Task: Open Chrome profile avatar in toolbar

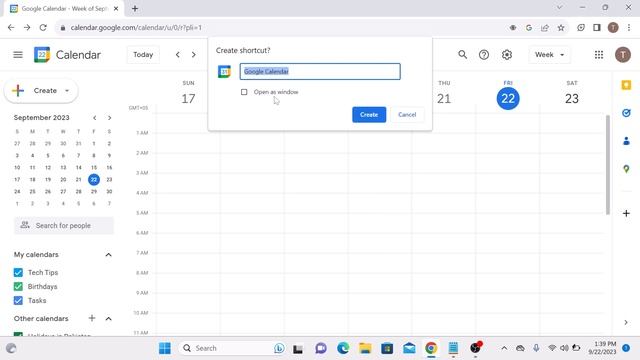Action: click(x=613, y=28)
